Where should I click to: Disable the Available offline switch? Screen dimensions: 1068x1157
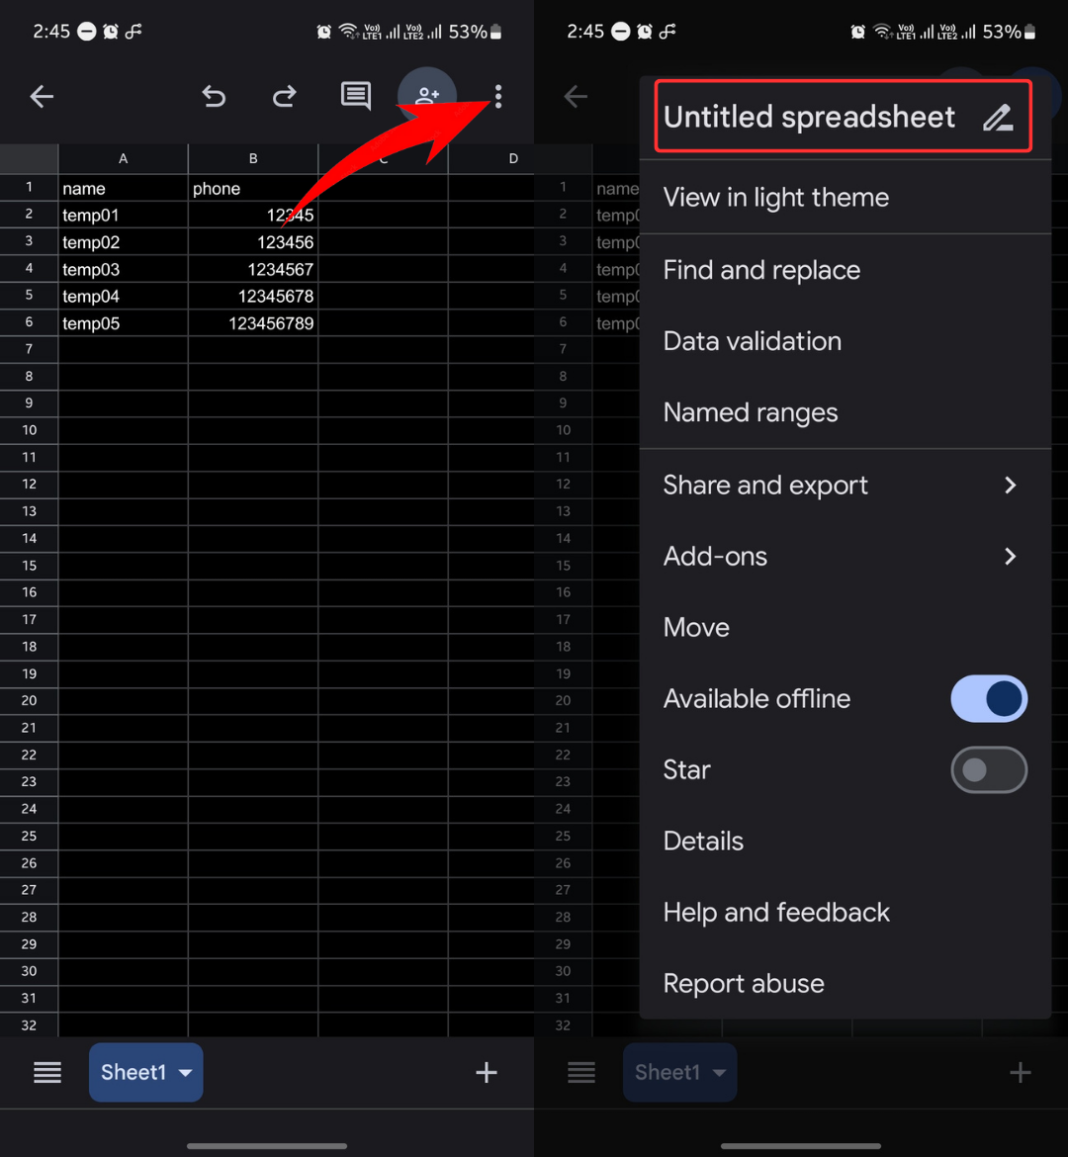pos(988,699)
